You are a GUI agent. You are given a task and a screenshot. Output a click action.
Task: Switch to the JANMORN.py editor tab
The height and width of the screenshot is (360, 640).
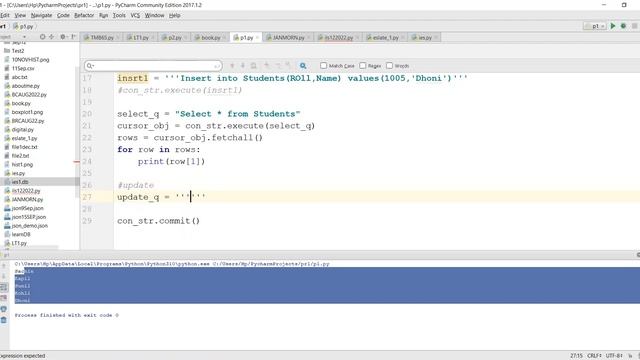(288, 37)
